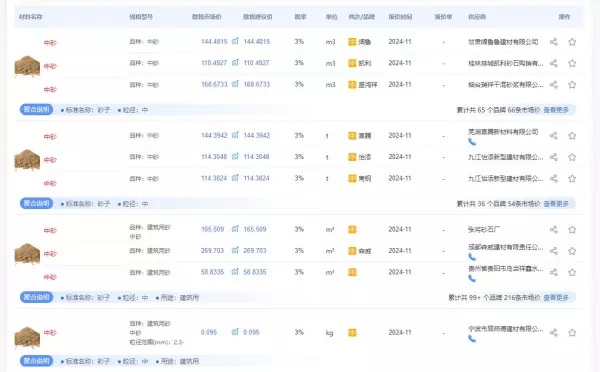The image size is (600, 372).
Task: Click 聚合说明 badge in the 36-brand summary bar
Action: 36,203
